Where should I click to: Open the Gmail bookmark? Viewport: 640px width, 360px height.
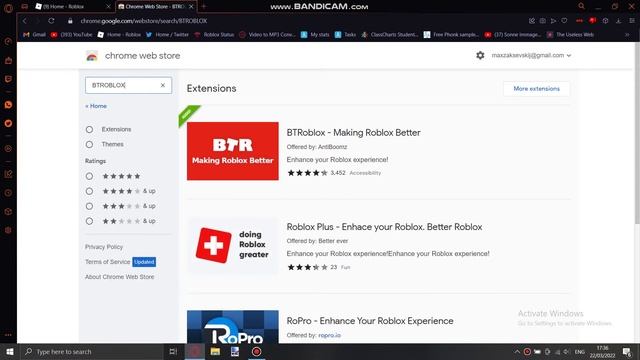[x=34, y=35]
